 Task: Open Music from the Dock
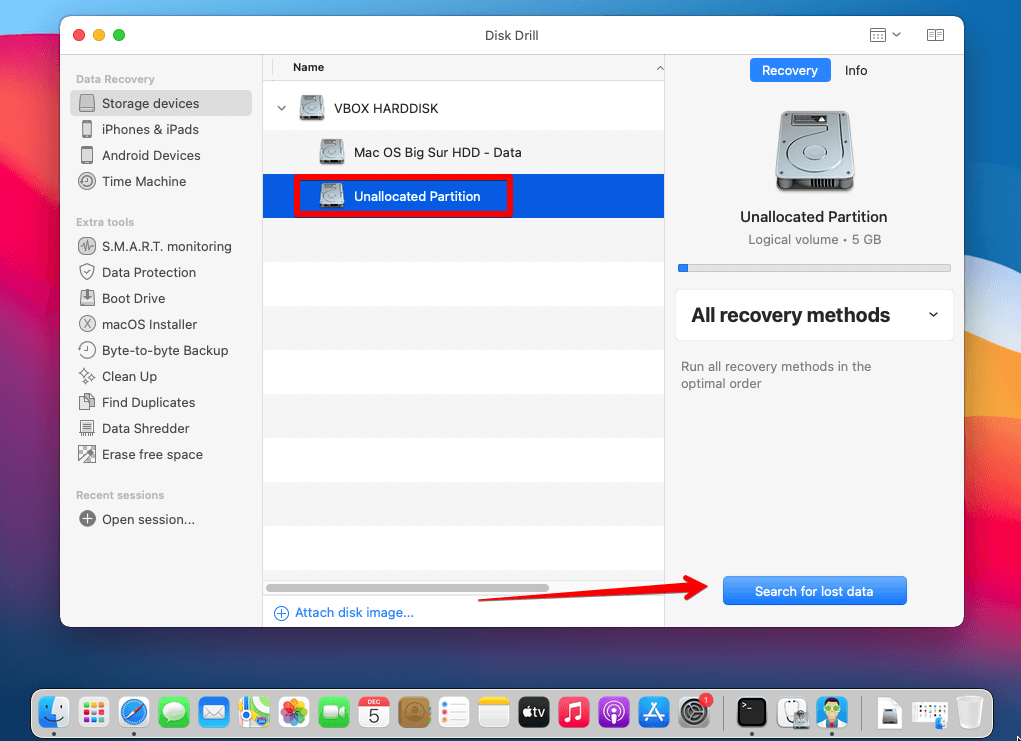coord(574,712)
